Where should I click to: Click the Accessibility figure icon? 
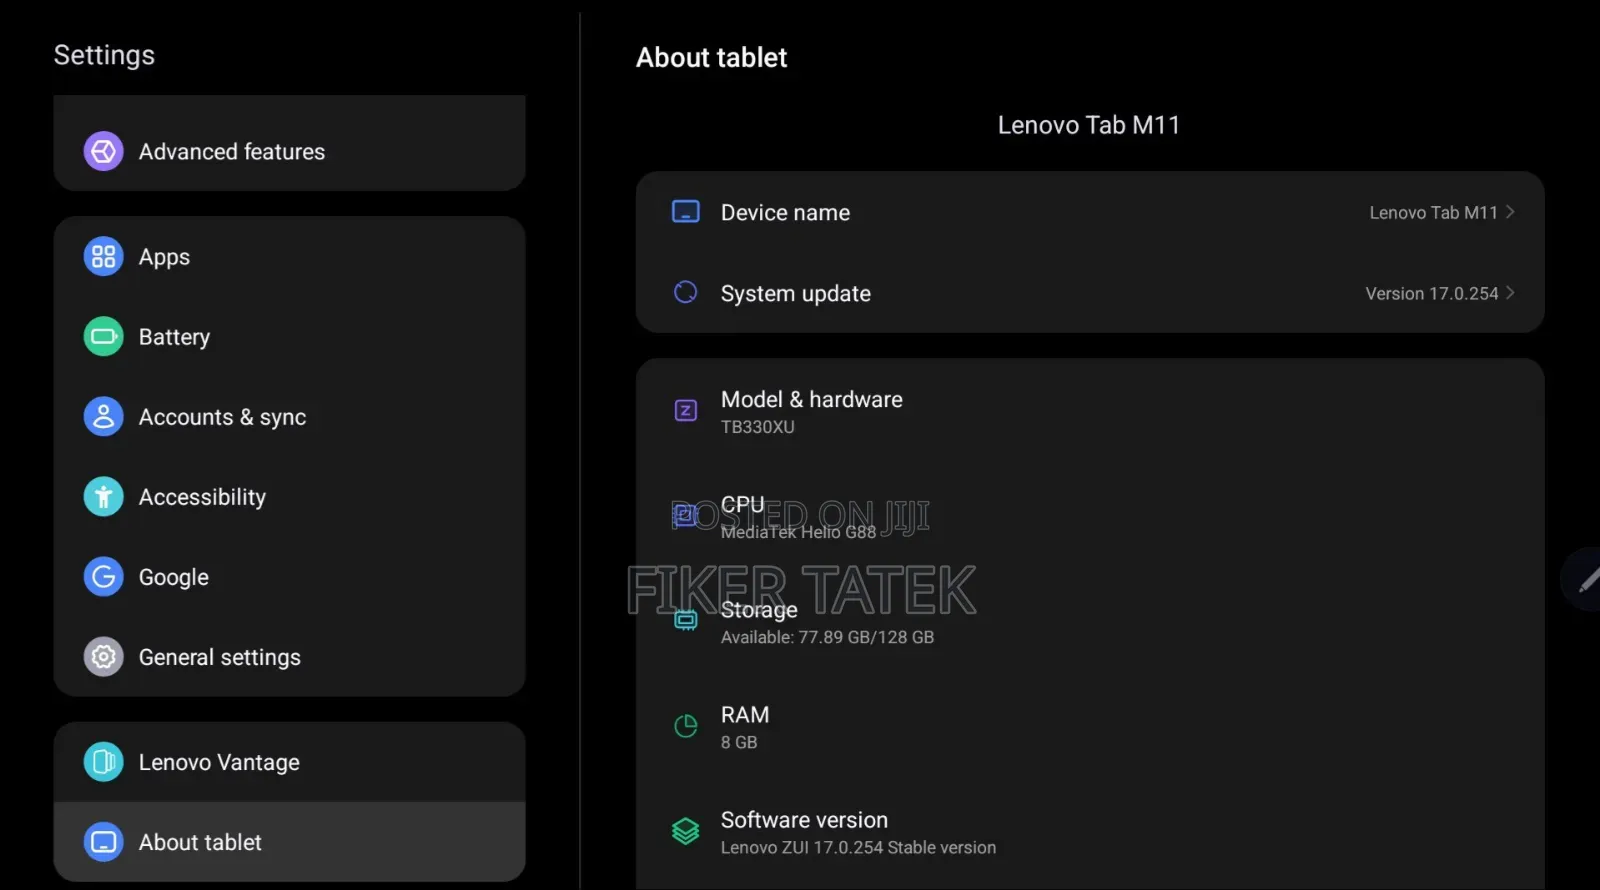click(x=103, y=497)
